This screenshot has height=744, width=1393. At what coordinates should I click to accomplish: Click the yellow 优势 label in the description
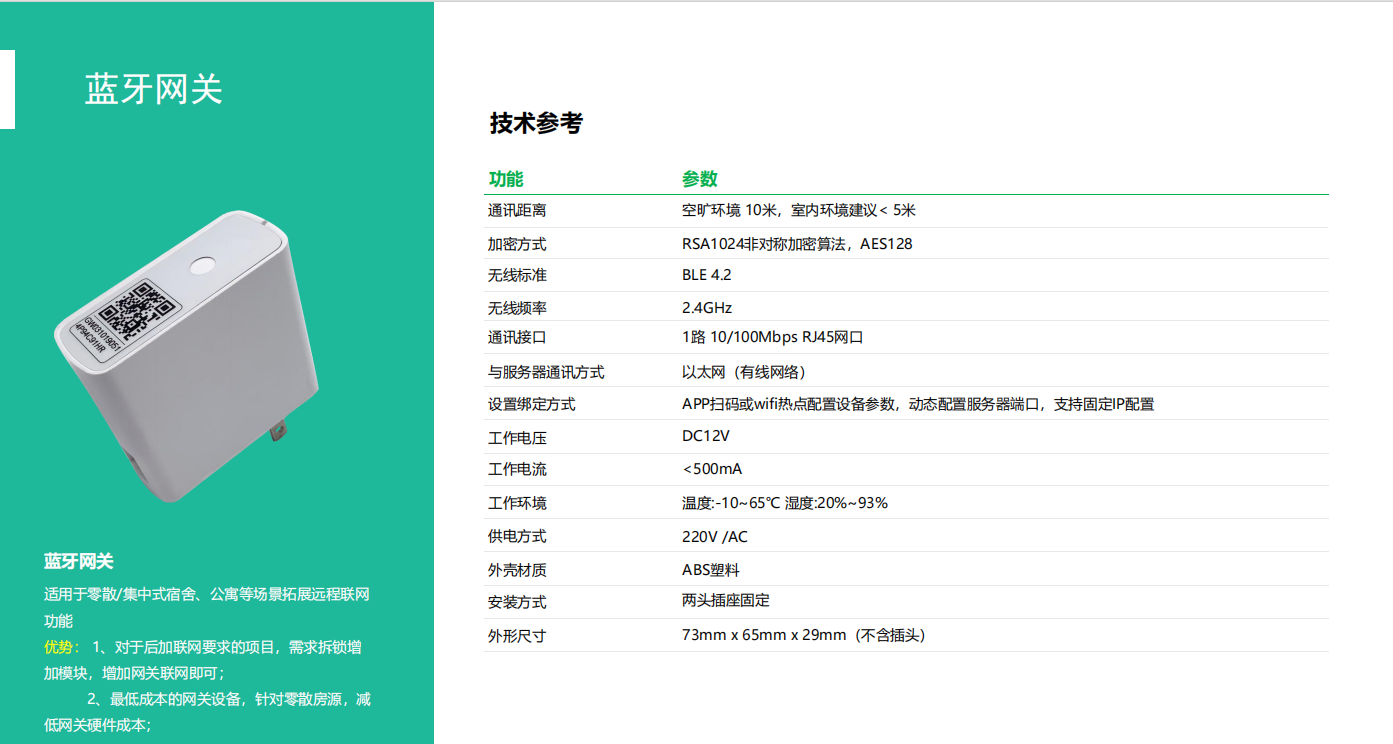coord(61,647)
